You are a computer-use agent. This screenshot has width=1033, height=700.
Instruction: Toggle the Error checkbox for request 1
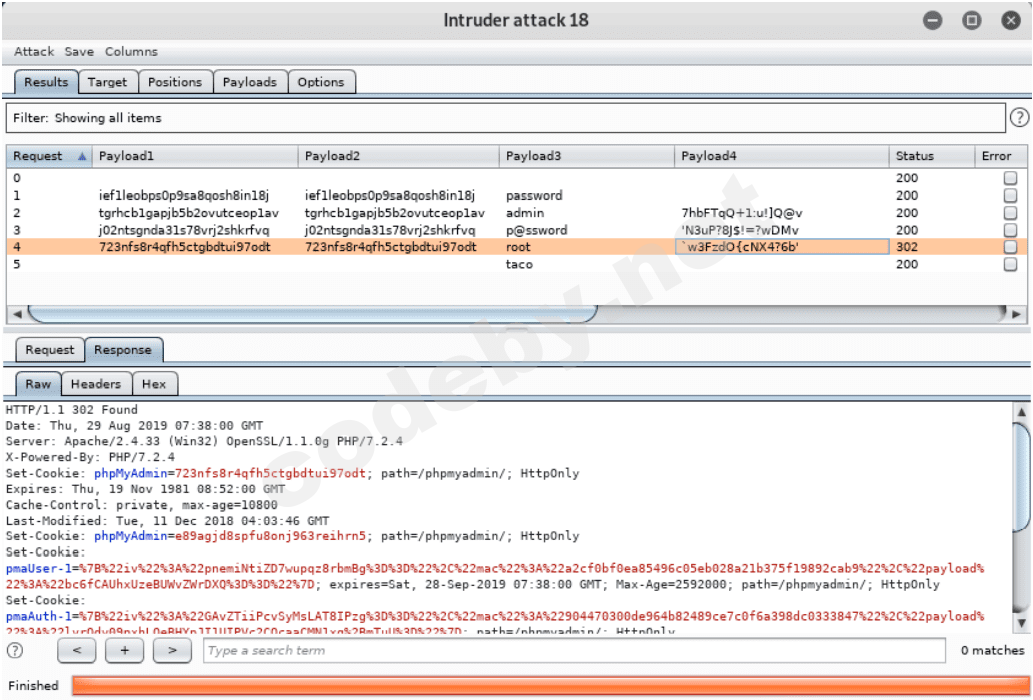pos(1010,196)
